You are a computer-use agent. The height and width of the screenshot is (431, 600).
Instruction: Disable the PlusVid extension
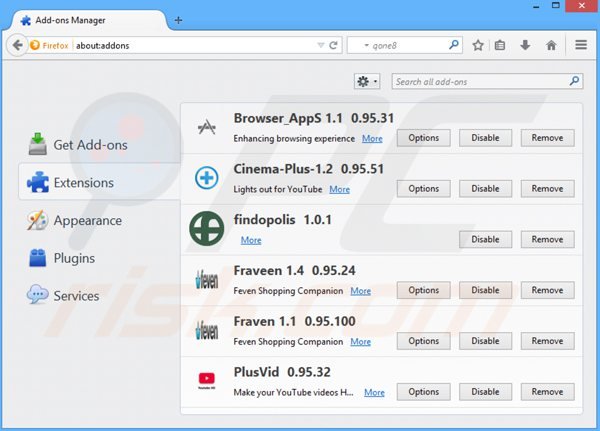click(x=485, y=392)
